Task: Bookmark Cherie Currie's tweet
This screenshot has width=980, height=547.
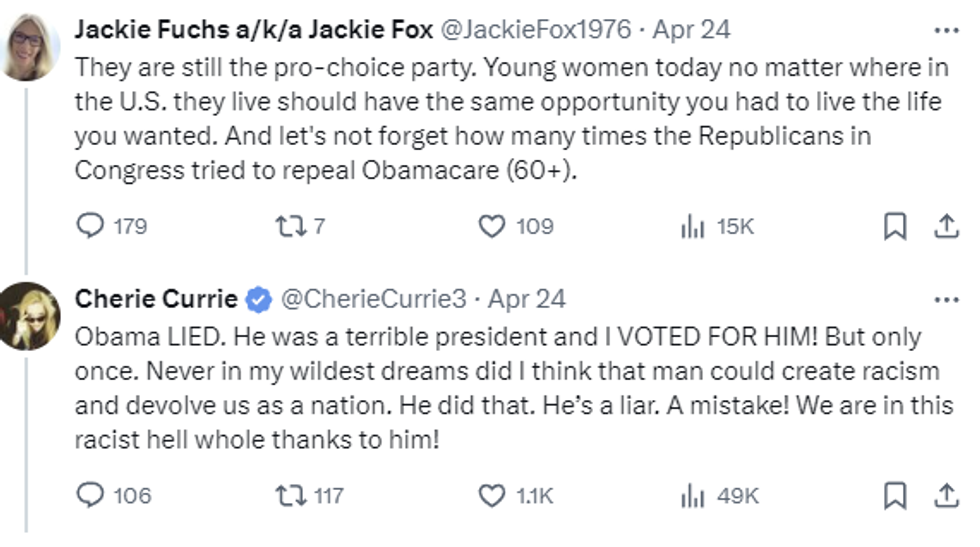Action: [x=895, y=495]
